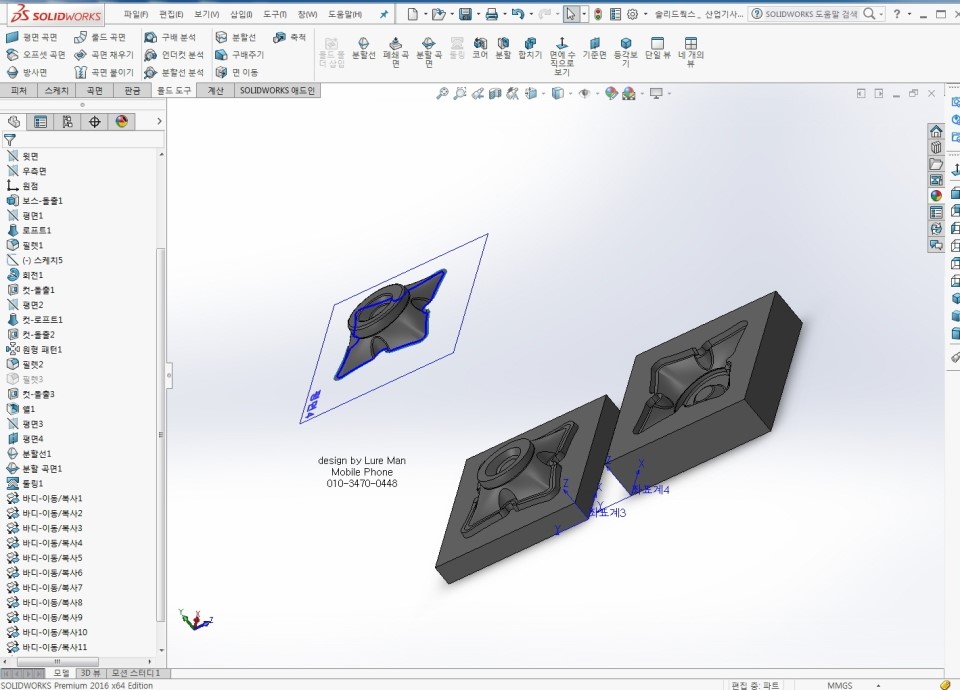Switch to the SOLIDWORKS 애드인 tab

(x=277, y=91)
